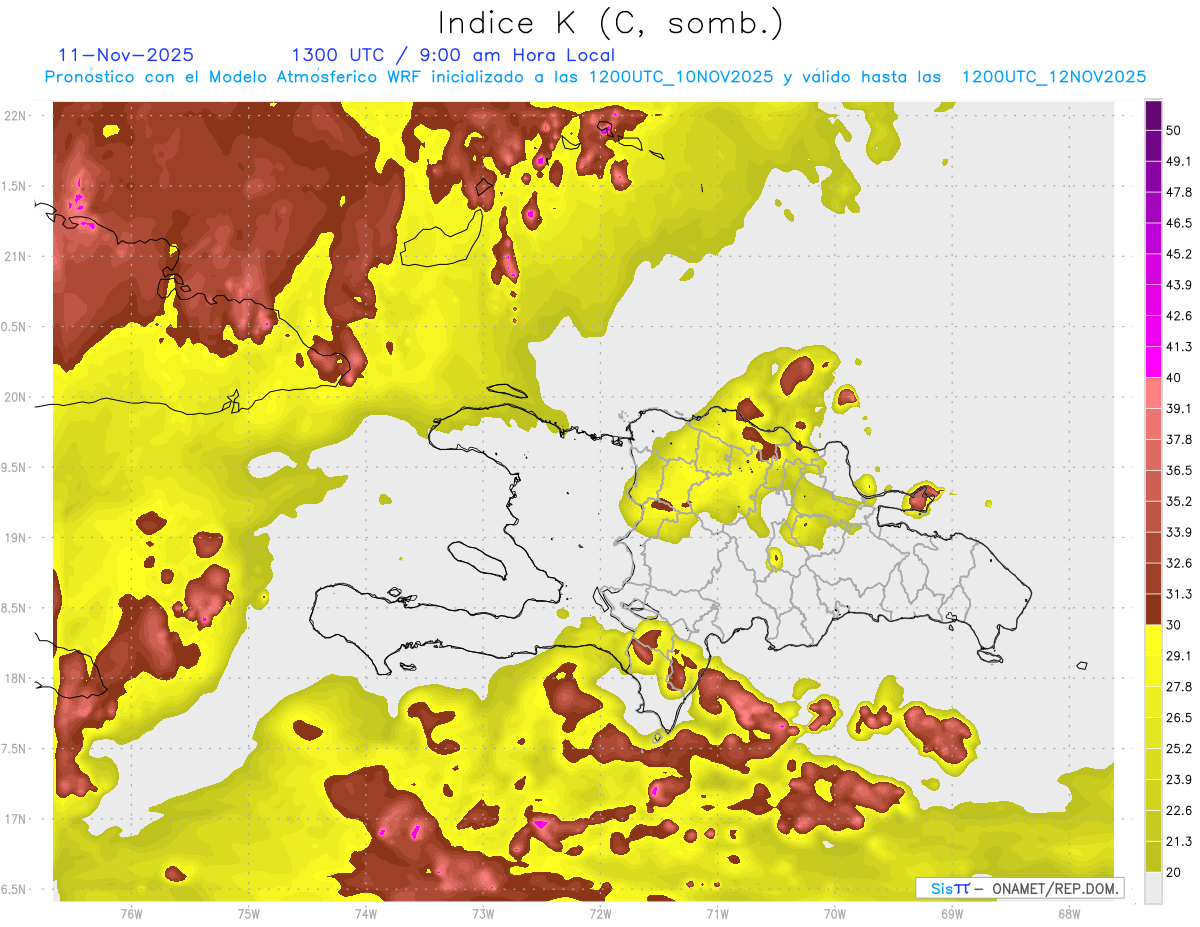Click the '75W' longitude axis label
The image size is (1200, 927).
click(249, 913)
